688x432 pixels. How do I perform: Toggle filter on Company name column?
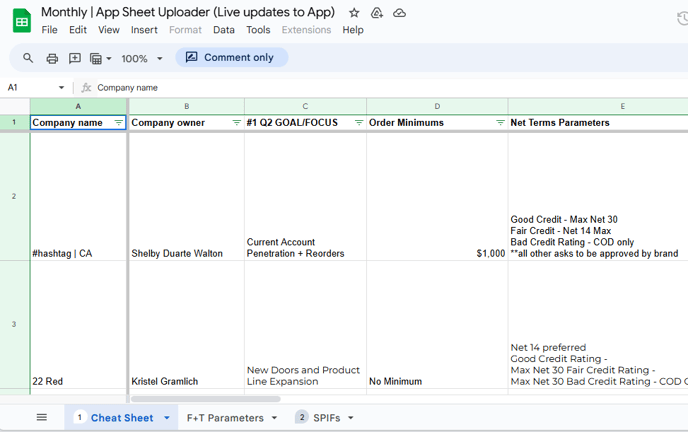click(x=119, y=123)
